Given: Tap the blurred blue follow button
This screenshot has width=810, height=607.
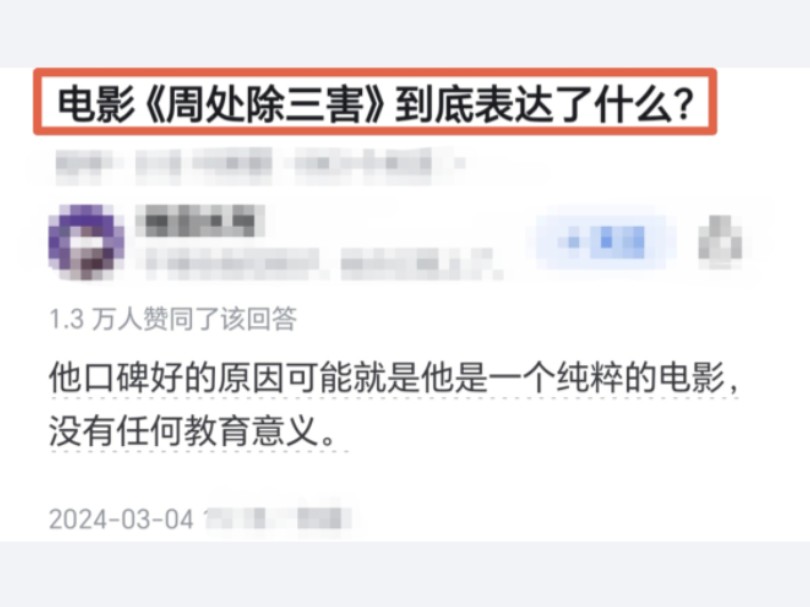Looking at the screenshot, I should click(x=604, y=241).
